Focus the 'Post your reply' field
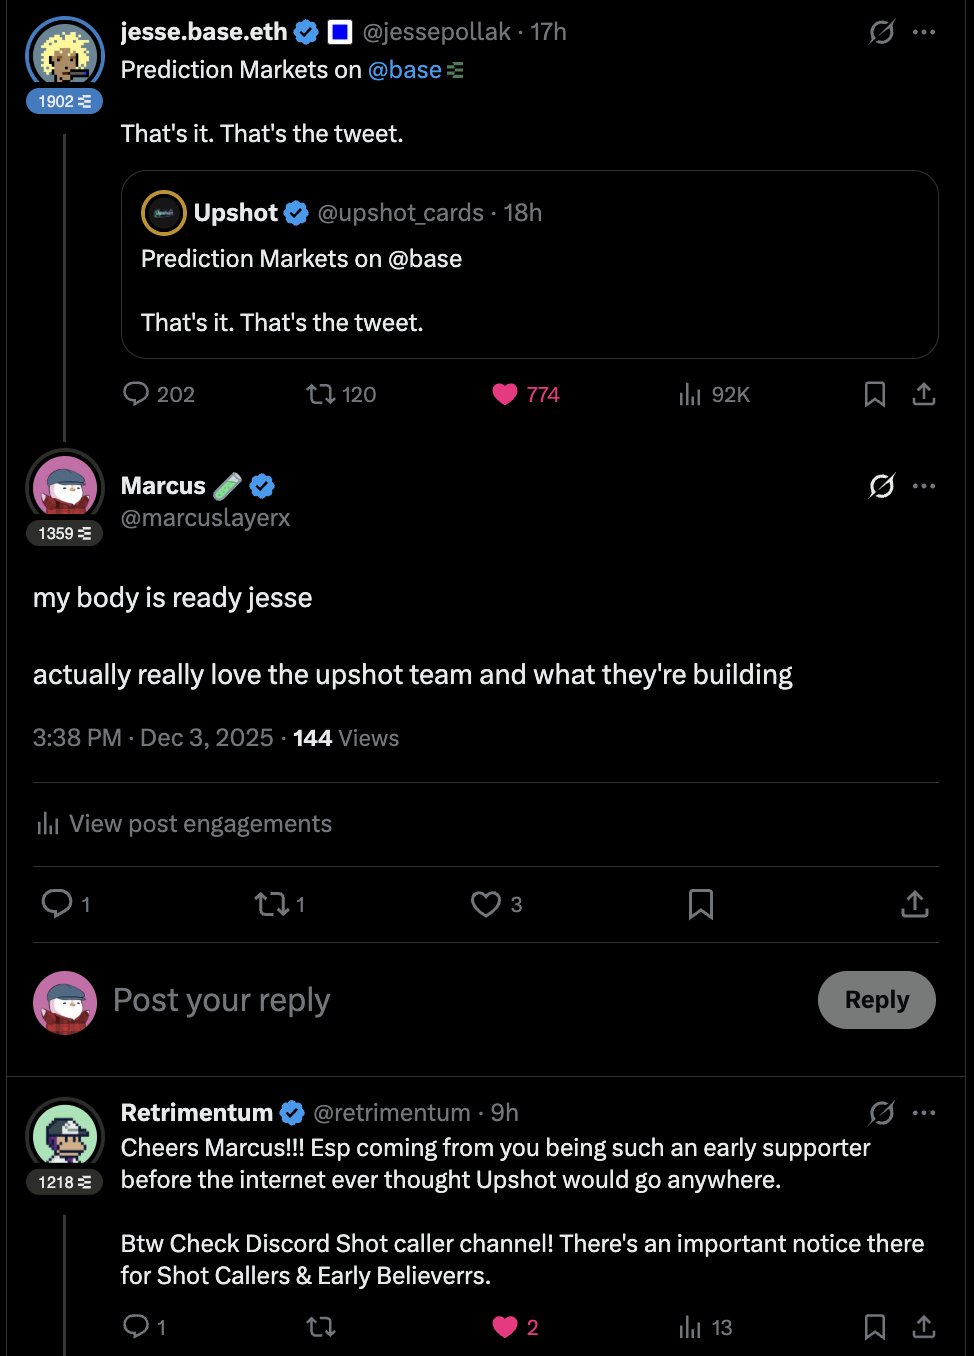 (x=400, y=1000)
